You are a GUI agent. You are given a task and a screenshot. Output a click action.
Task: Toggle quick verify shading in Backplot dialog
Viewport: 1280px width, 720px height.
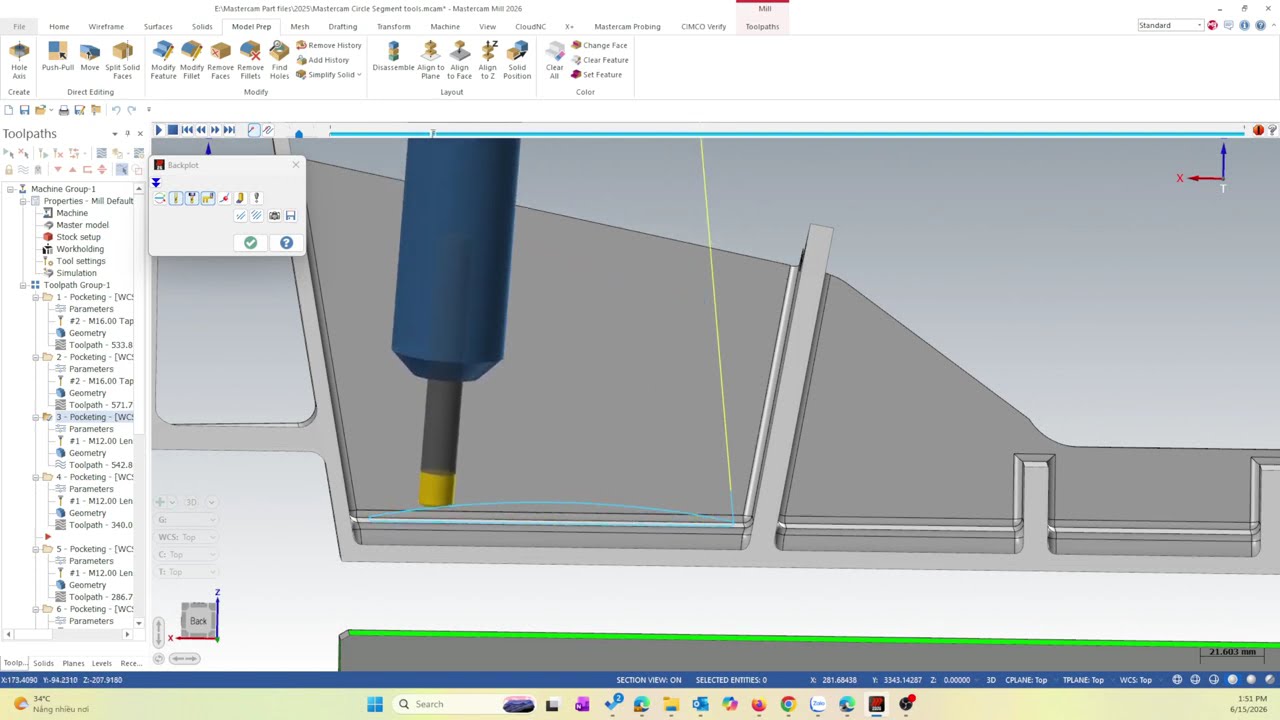(x=240, y=199)
